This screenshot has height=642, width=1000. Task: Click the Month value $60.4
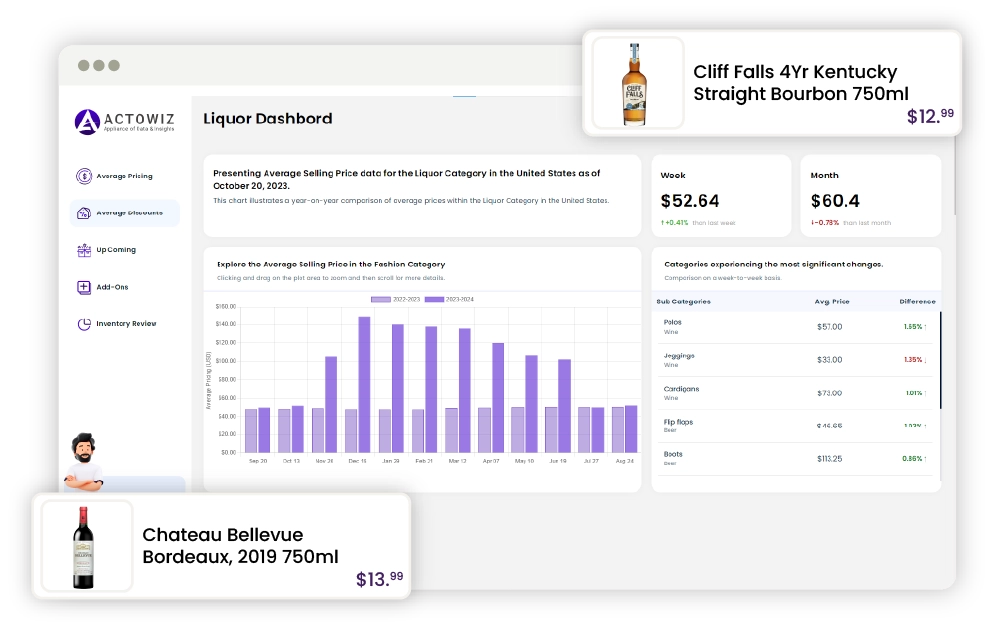point(835,201)
